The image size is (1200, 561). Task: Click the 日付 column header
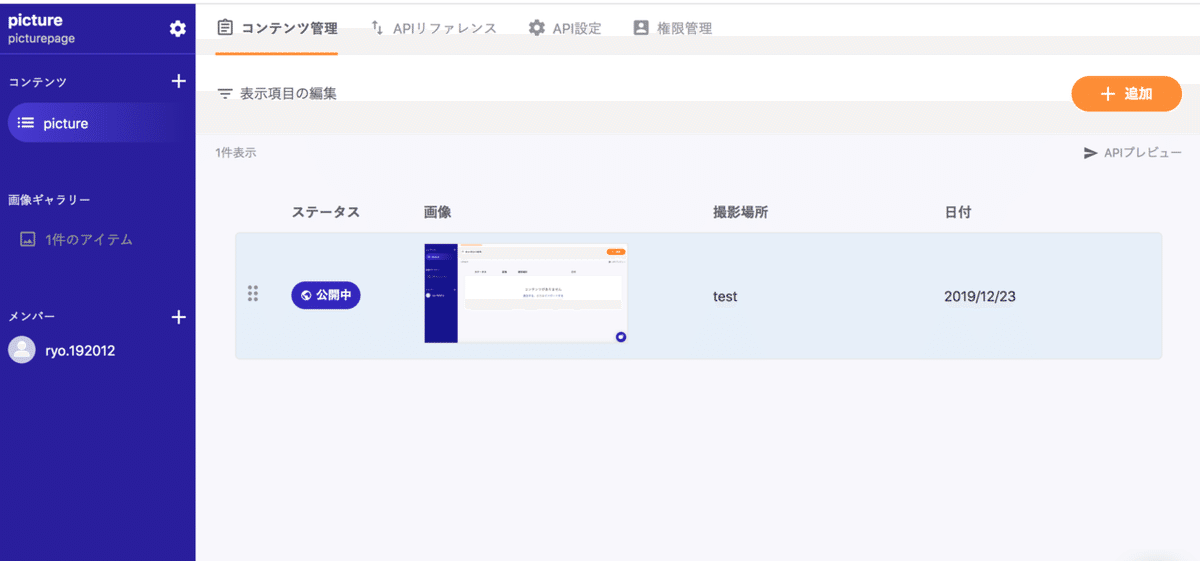[x=957, y=212]
